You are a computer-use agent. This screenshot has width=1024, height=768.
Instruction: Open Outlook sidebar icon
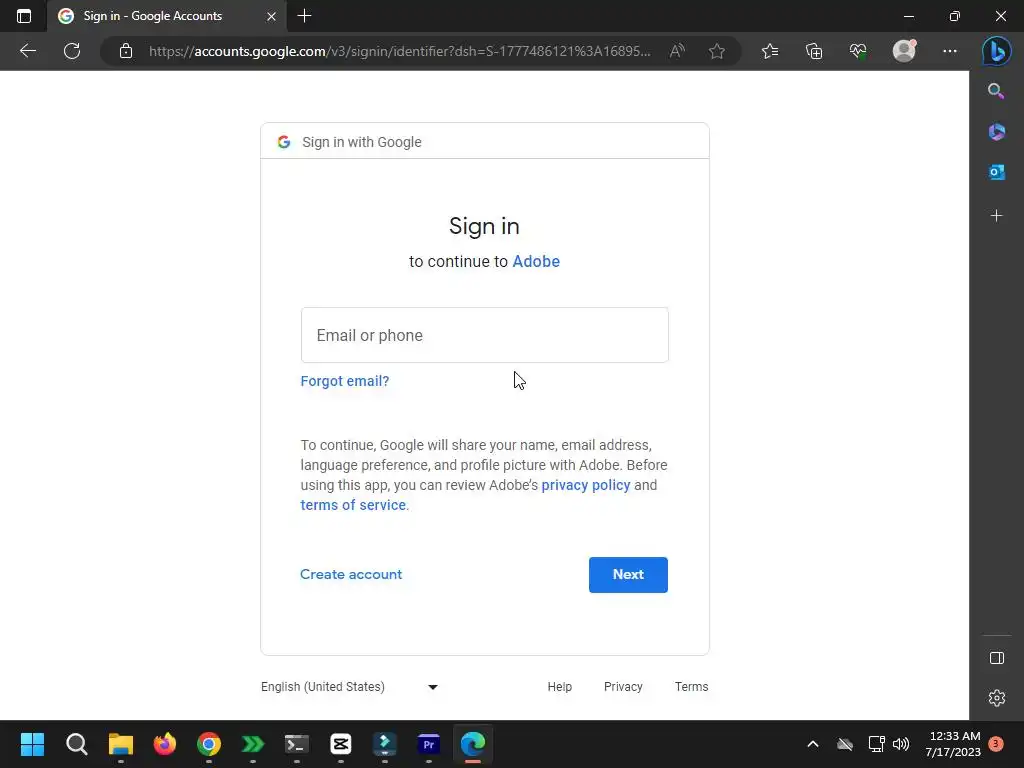[x=997, y=172]
